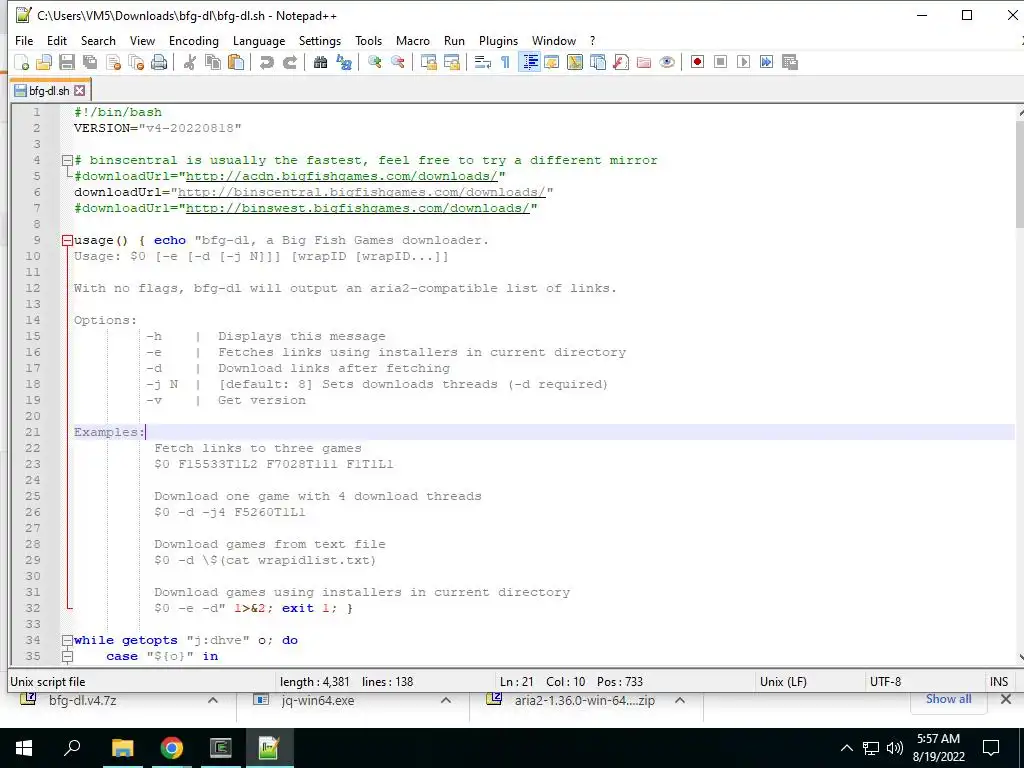Click the Save All toolbar icon
The image size is (1024, 768).
(x=90, y=62)
